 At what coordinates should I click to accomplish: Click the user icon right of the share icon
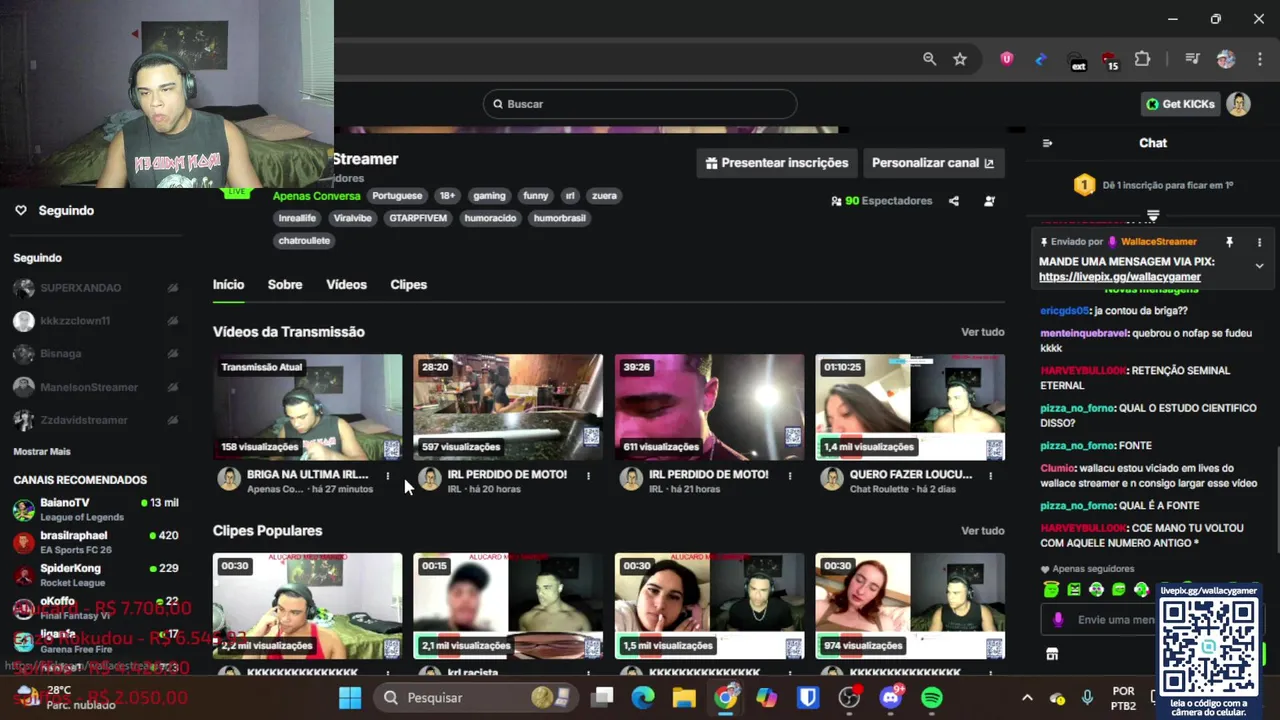pyautogui.click(x=990, y=201)
